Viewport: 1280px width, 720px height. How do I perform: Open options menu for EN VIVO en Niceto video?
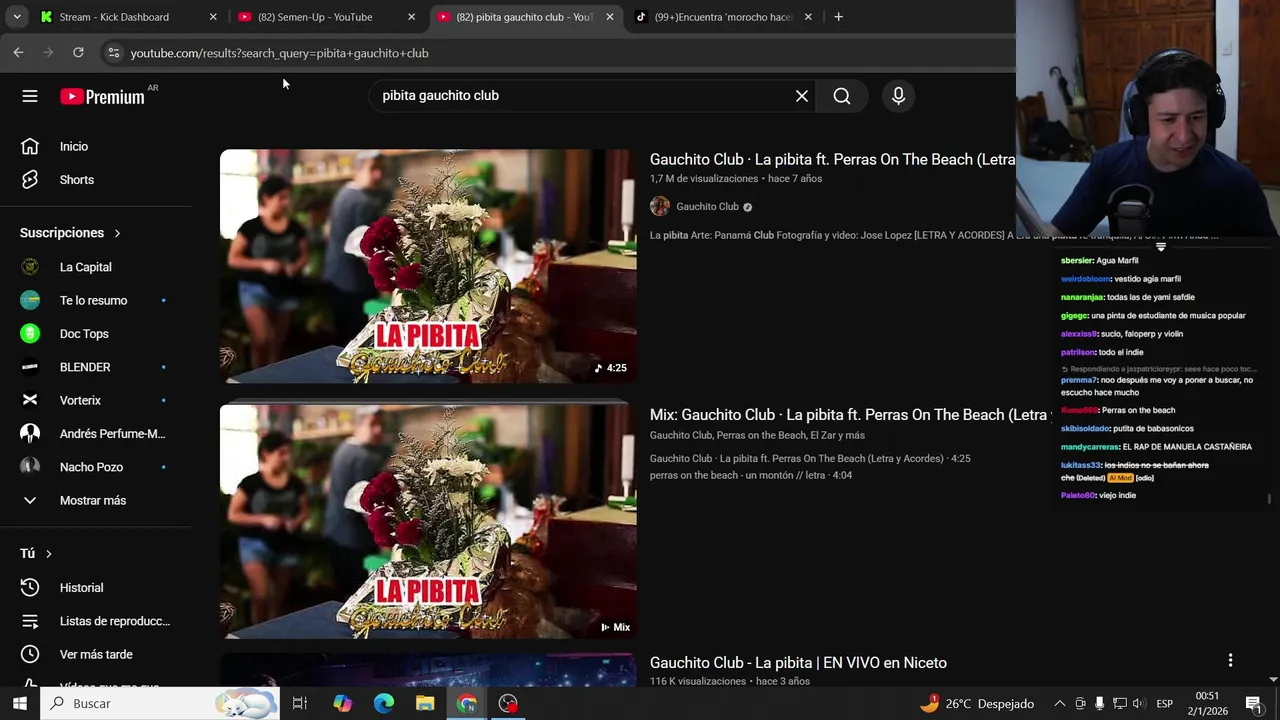pos(1230,660)
